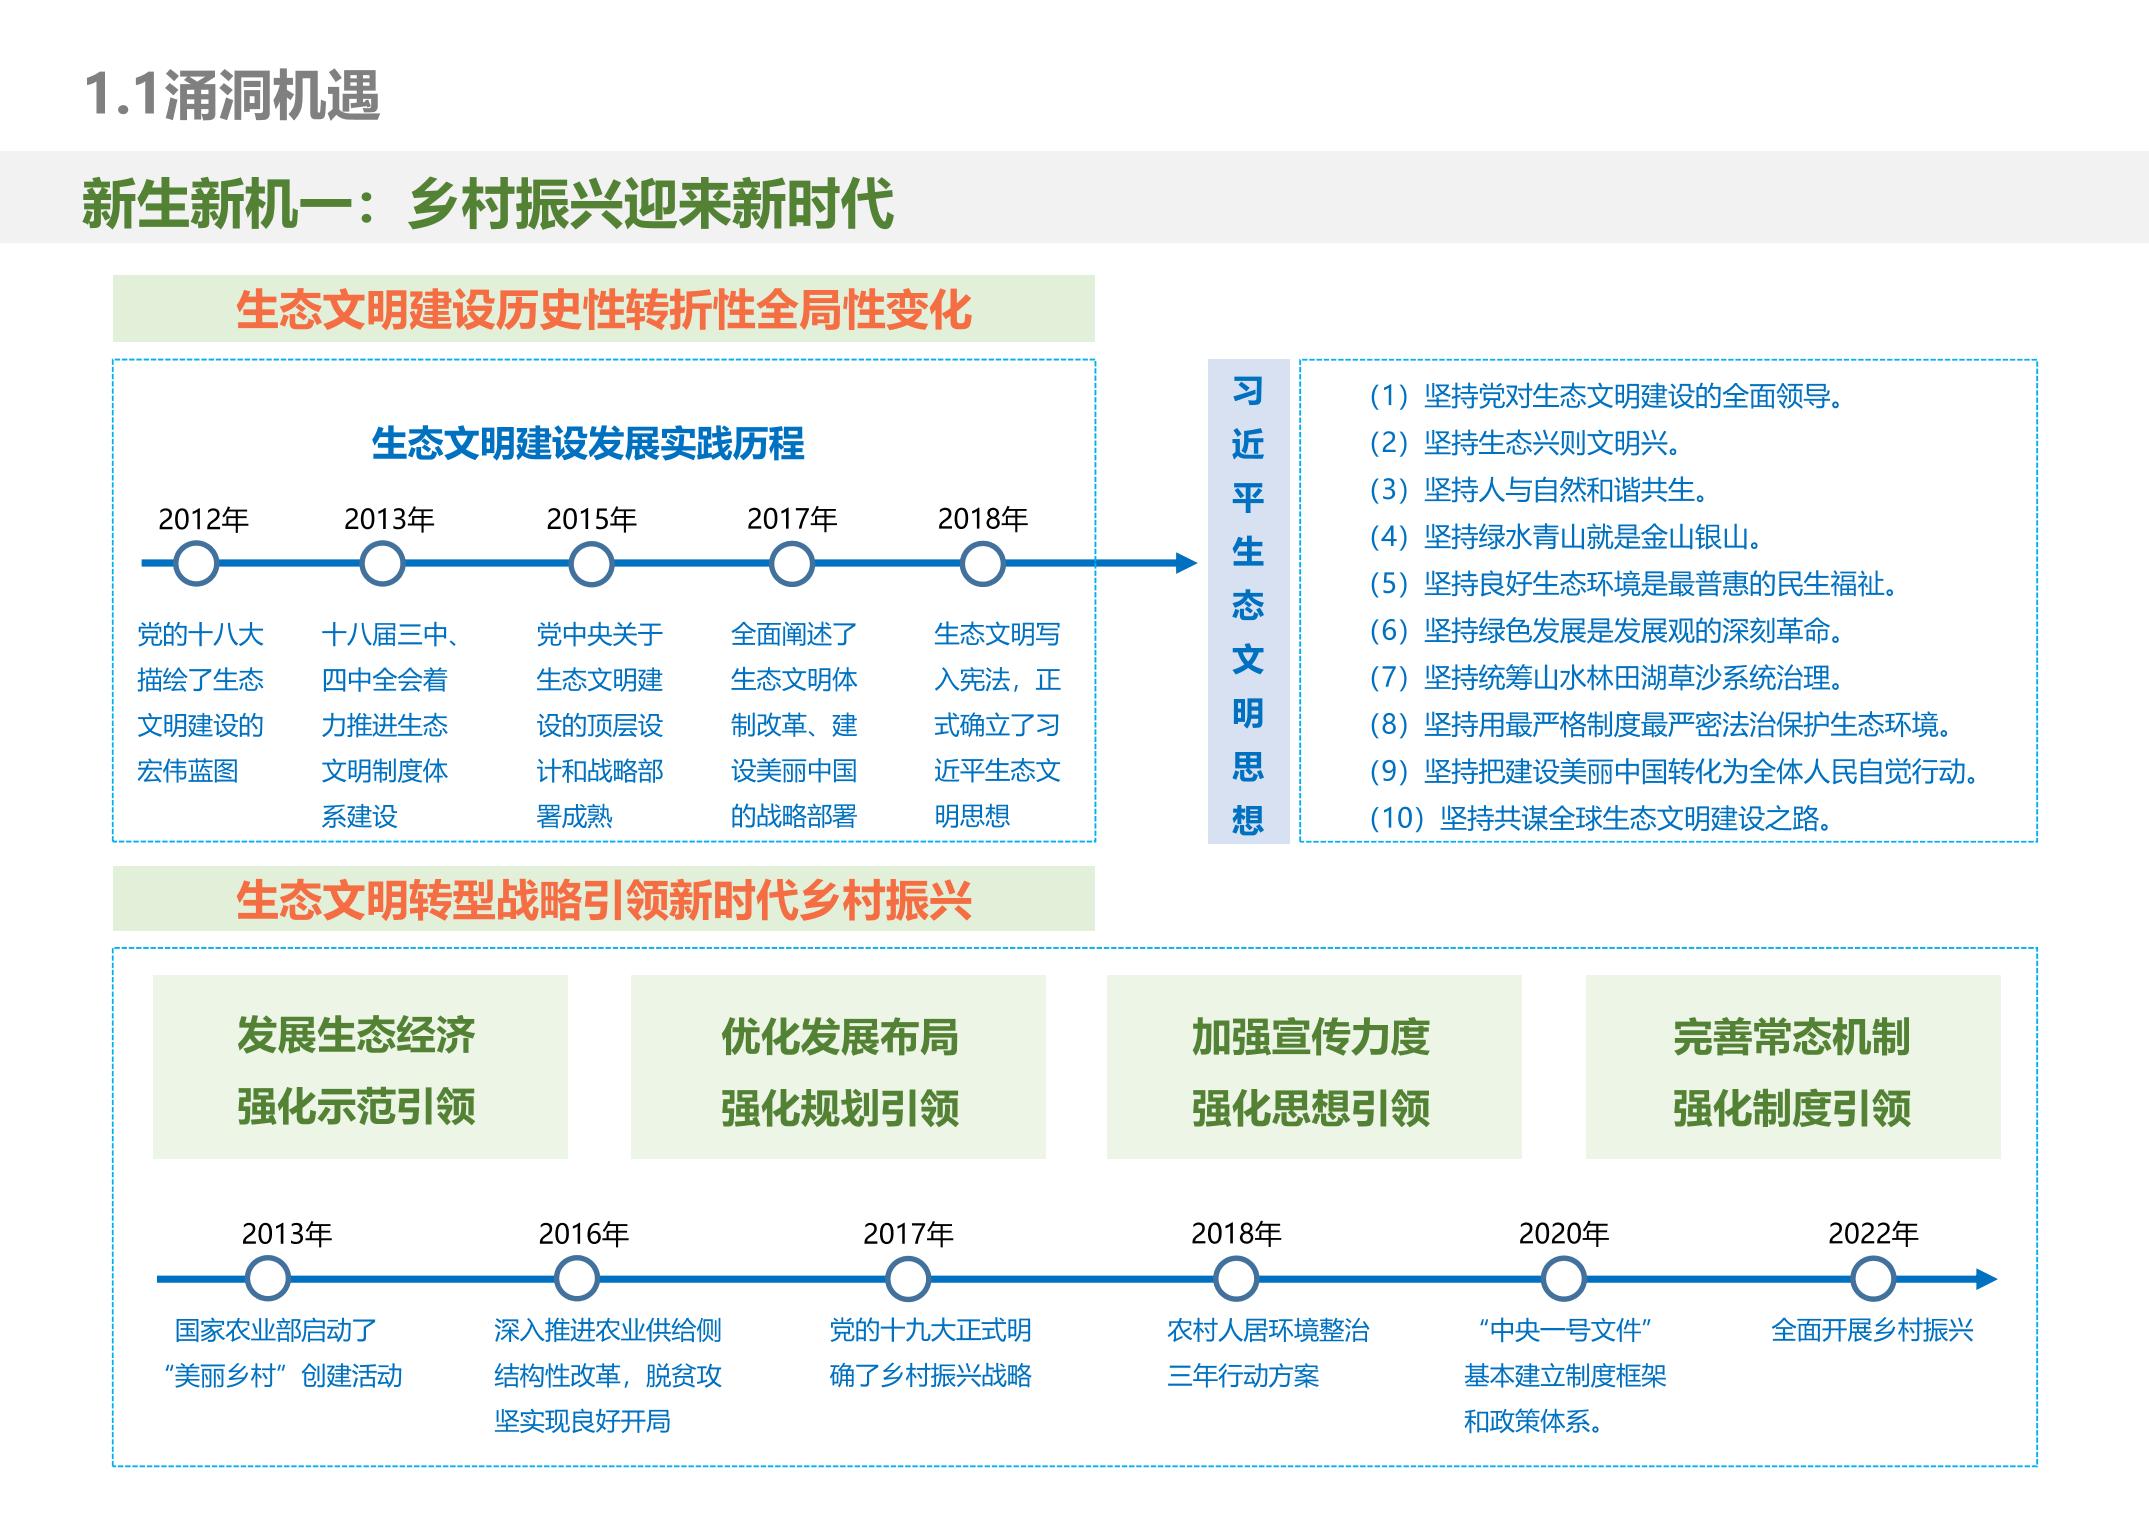Click the text 党的十九大正式明确了乡村振兴战略
Screen dimensions: 2149x1520
[930, 1353]
